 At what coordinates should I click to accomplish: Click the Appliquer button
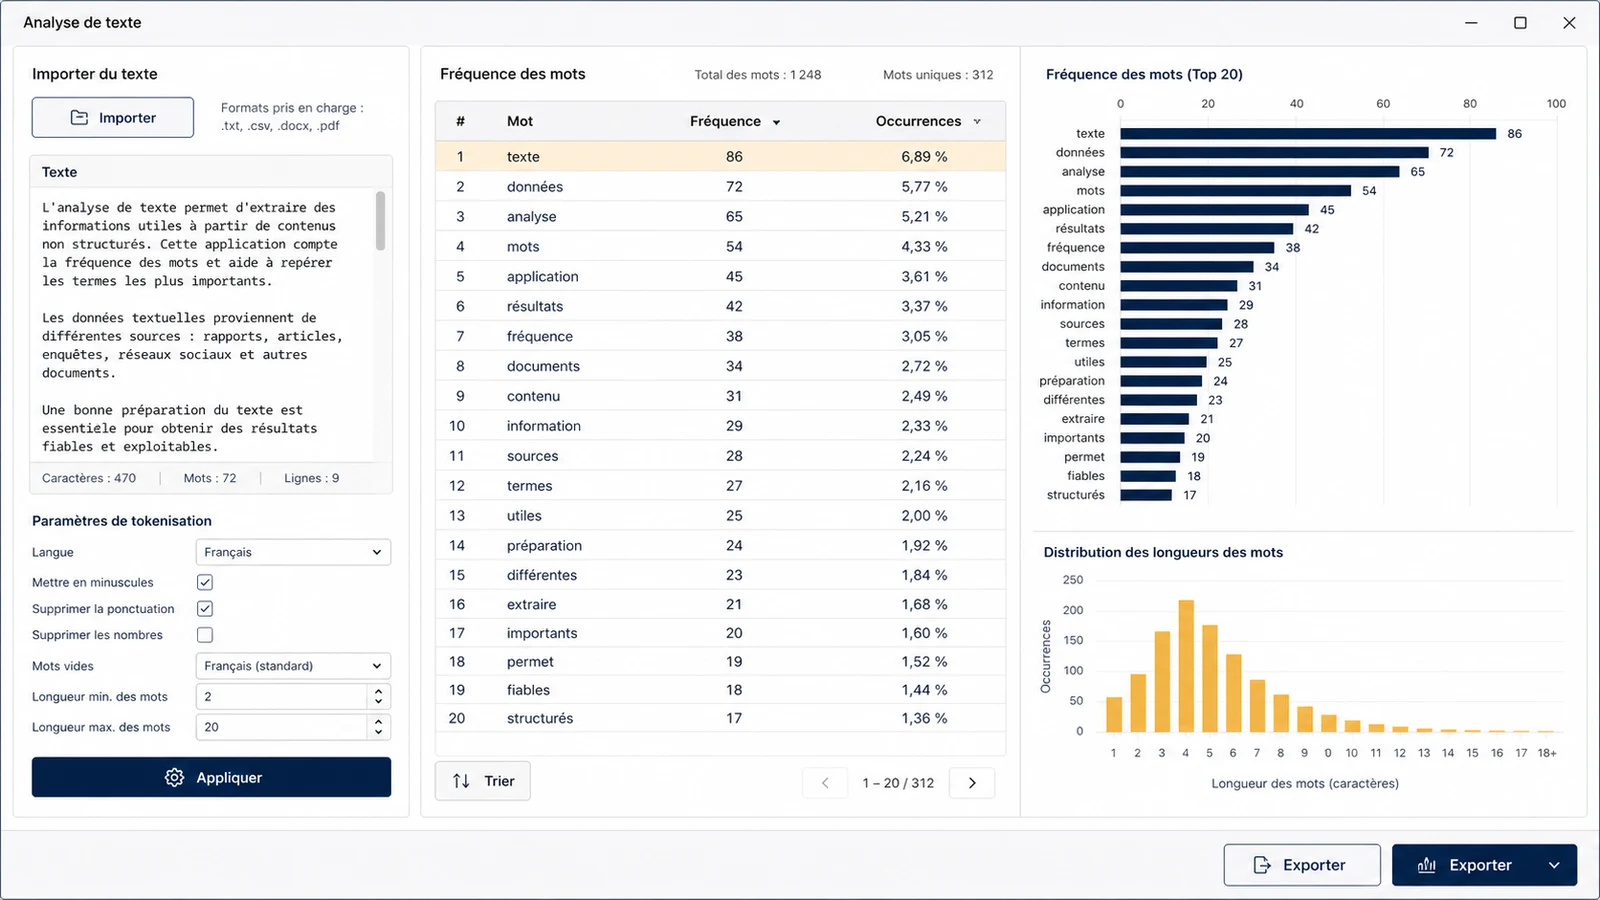click(x=211, y=777)
